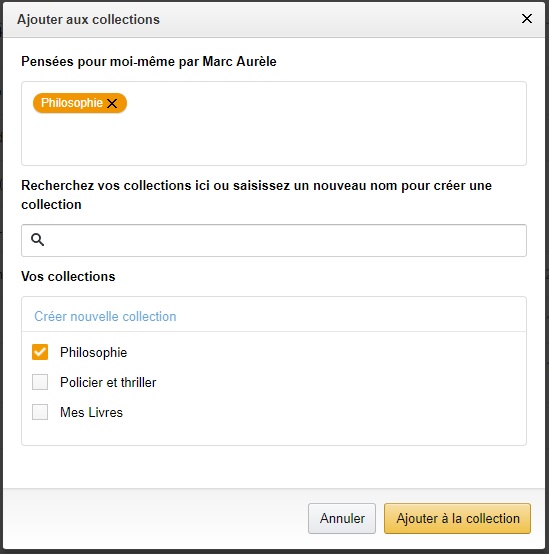Click the Recherchez vos collections instruction text

pos(256,195)
